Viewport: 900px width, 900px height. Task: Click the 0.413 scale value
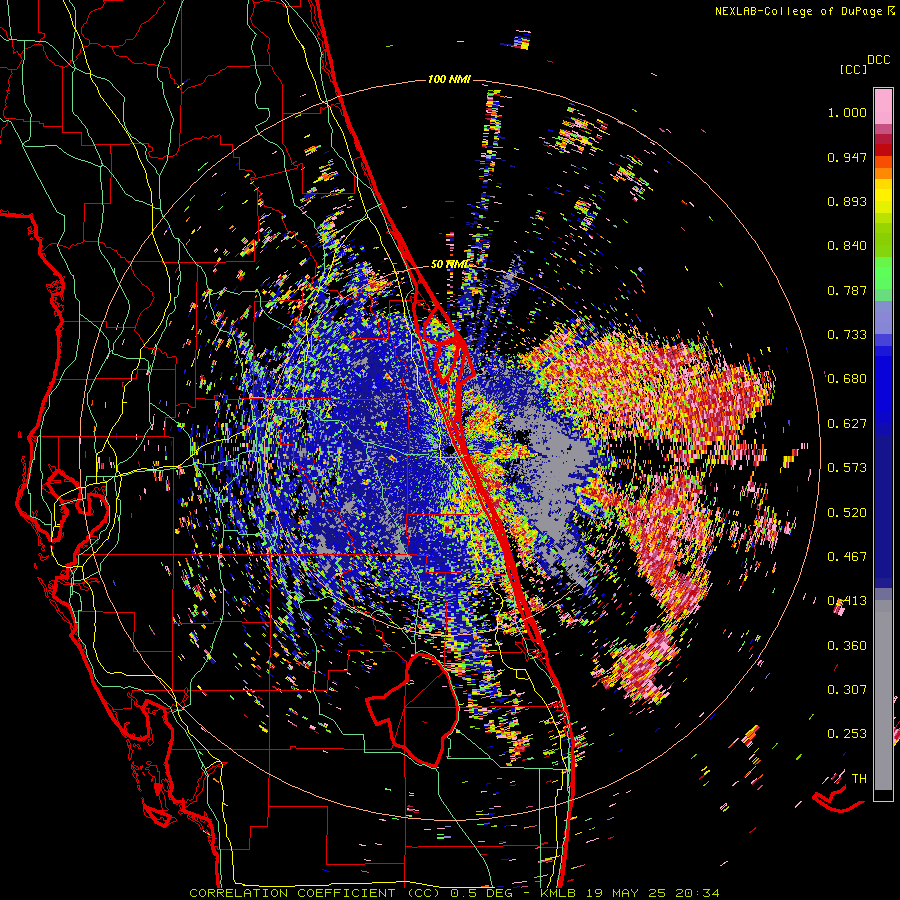(847, 601)
